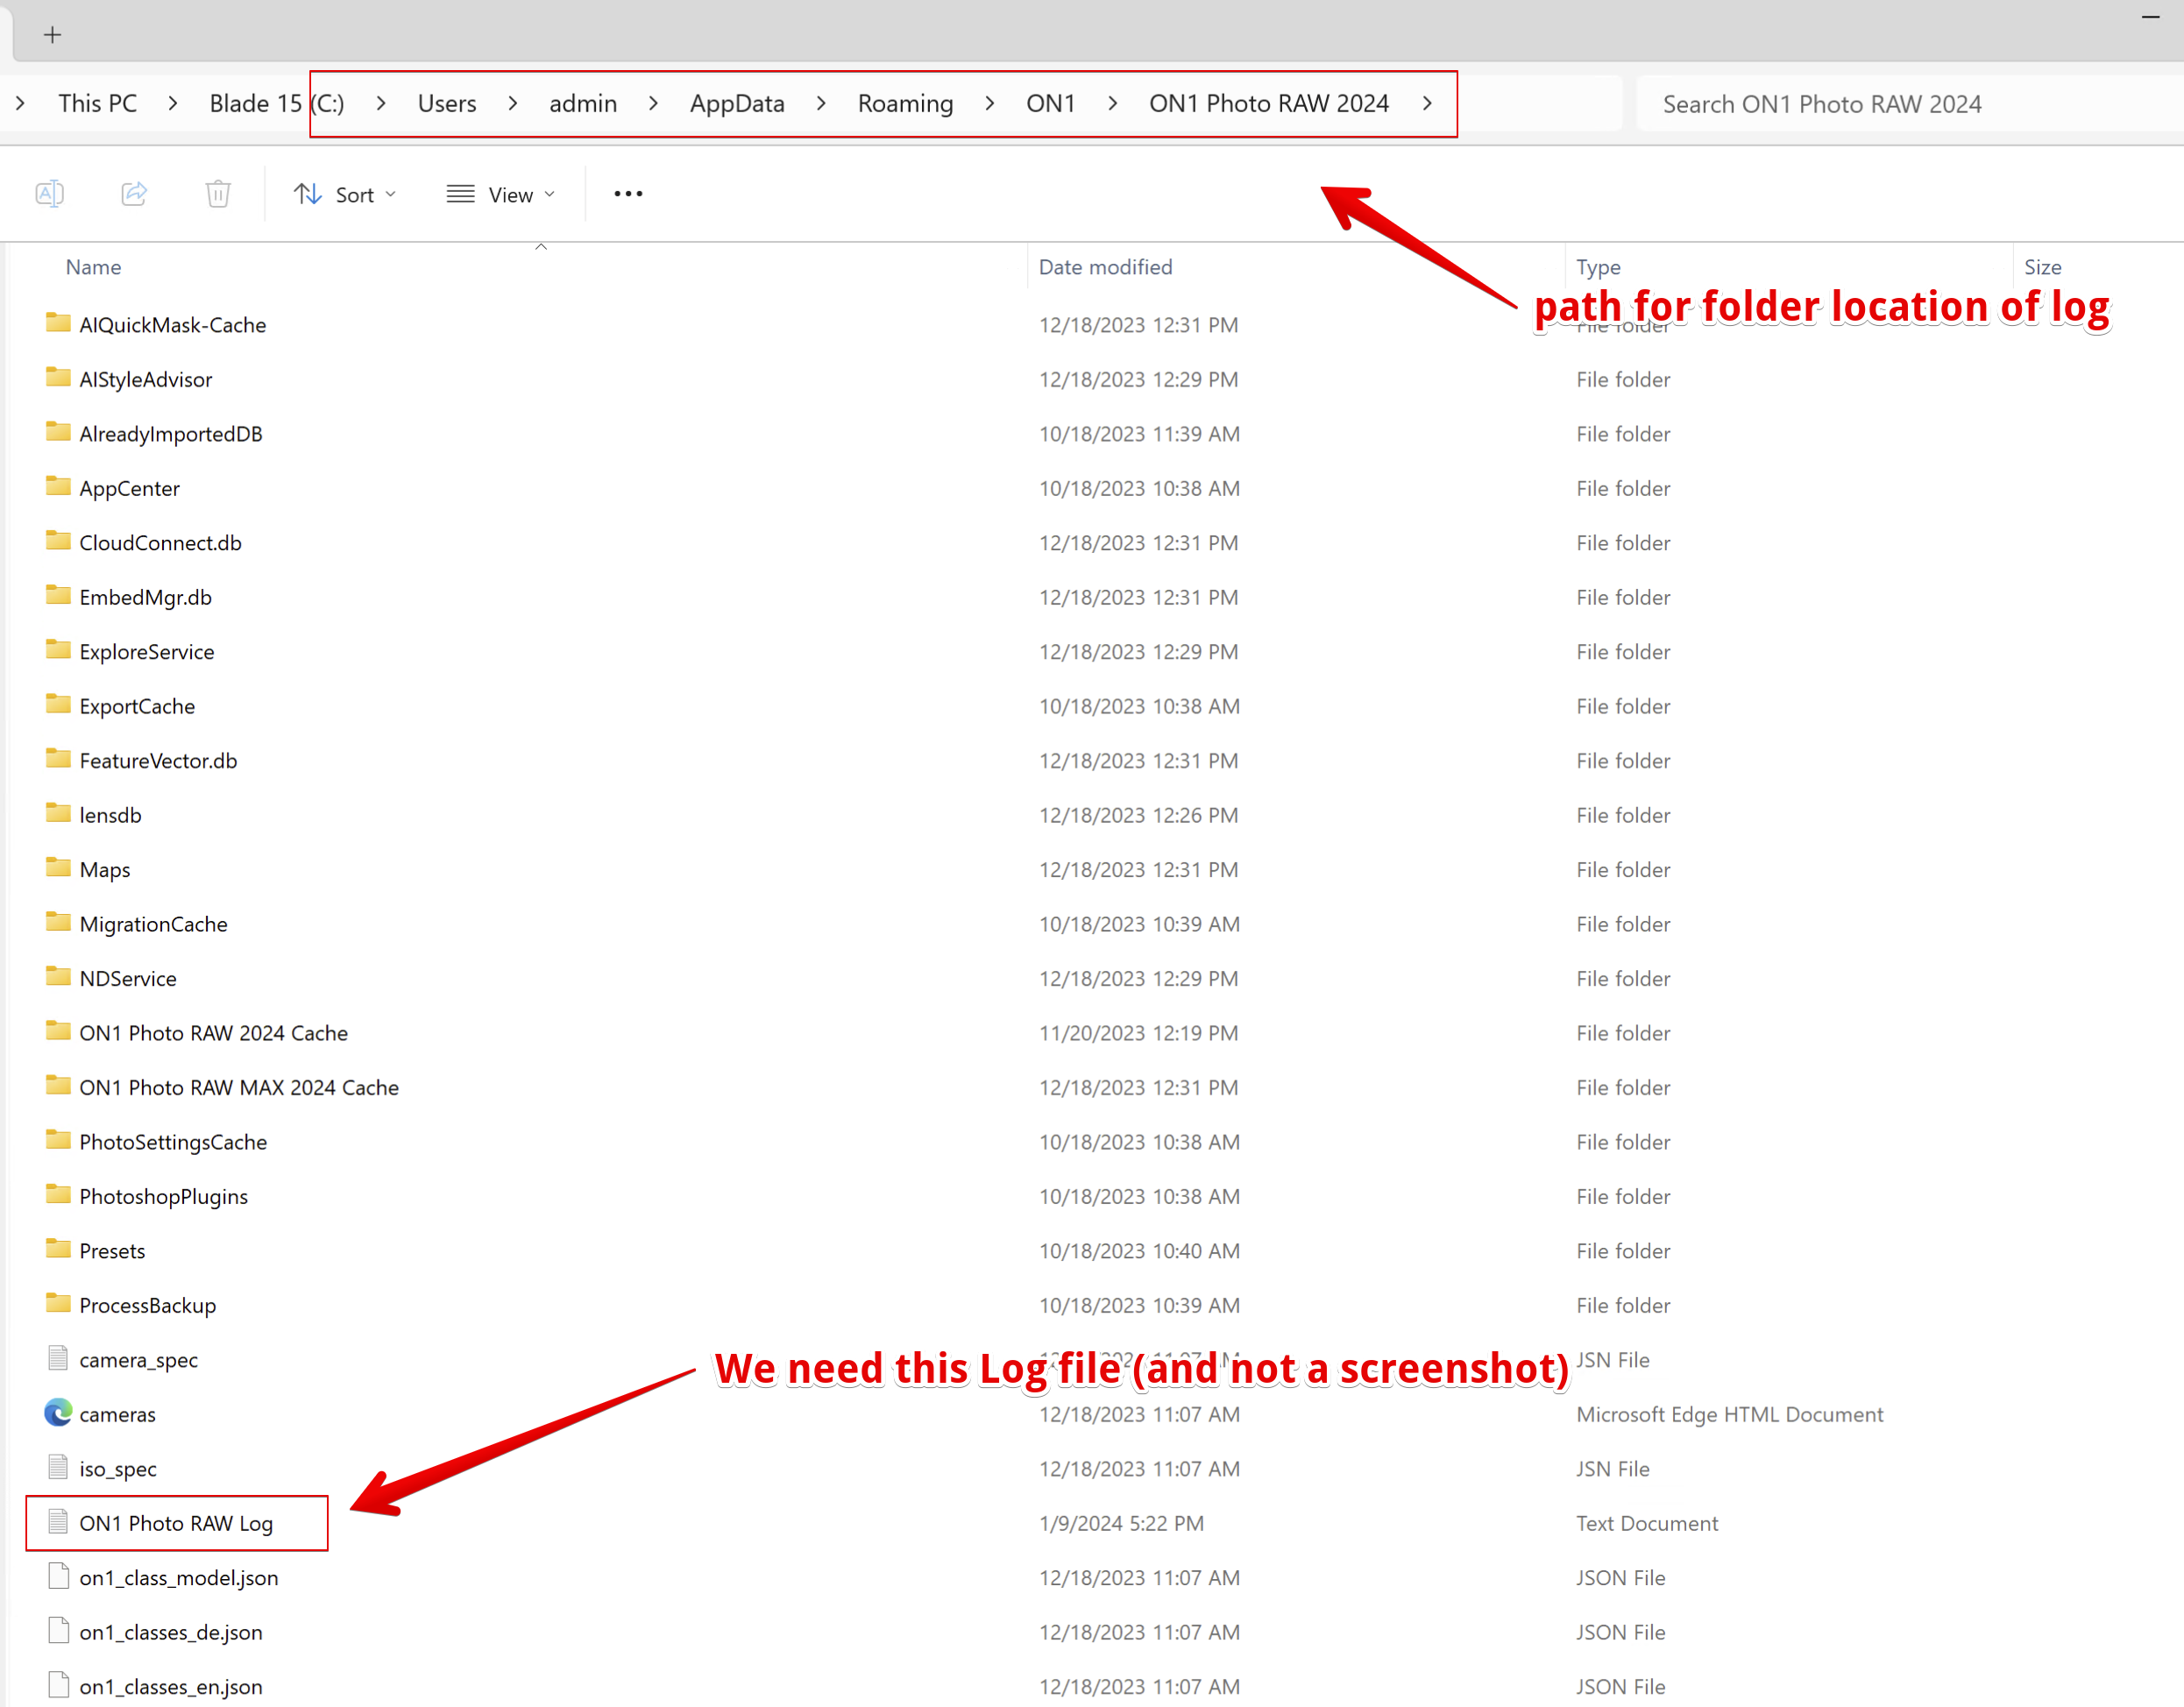Expand chevron after Roaming breadcrumb

point(990,104)
